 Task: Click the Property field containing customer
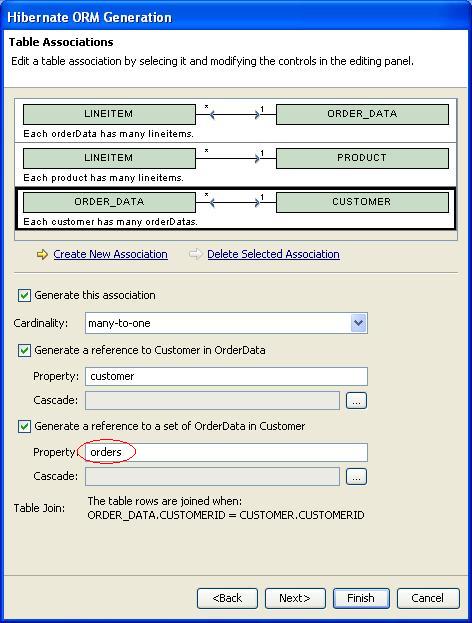point(226,376)
